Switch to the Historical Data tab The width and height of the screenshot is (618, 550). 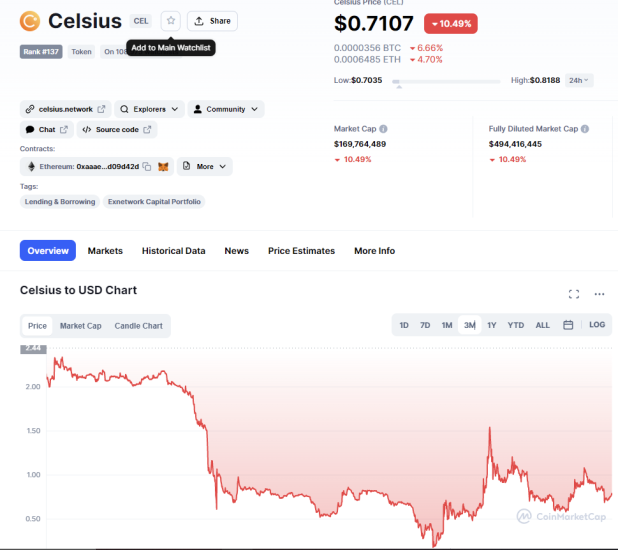[173, 251]
